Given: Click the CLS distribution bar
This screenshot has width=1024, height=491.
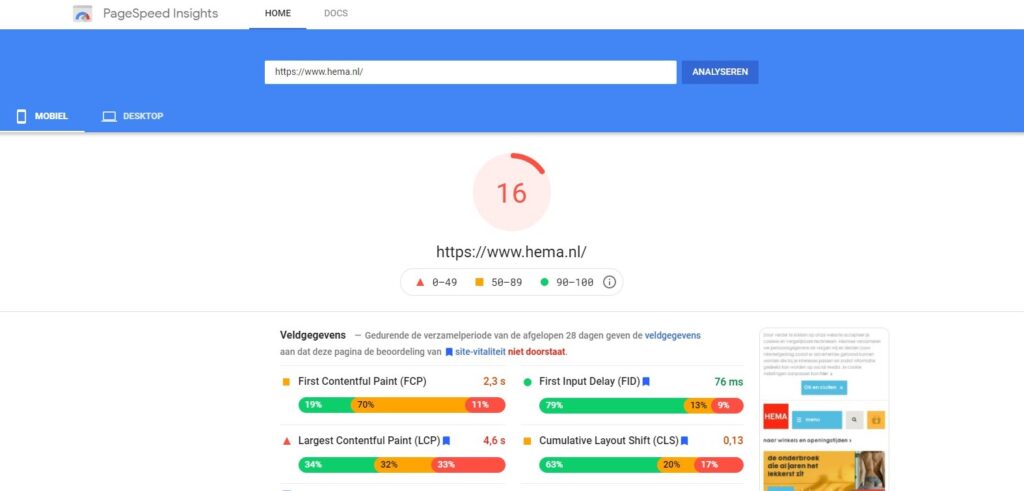Looking at the screenshot, I should (641, 464).
